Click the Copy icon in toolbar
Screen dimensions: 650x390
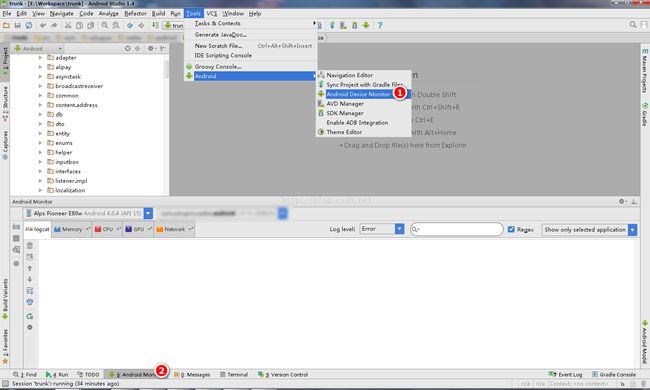pyautogui.click(x=79, y=25)
